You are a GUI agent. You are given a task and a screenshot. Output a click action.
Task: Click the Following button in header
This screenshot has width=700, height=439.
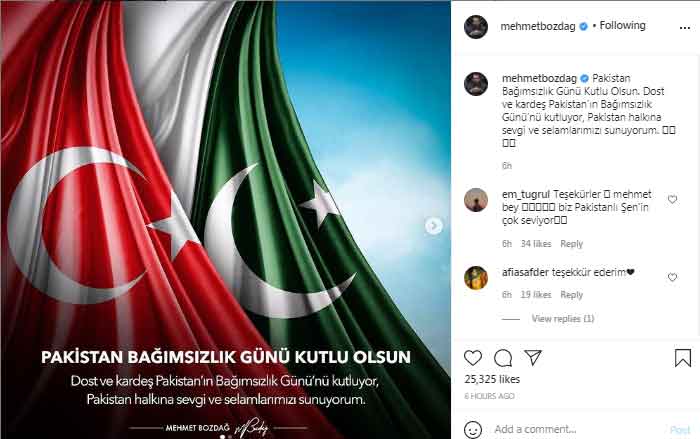point(622,25)
